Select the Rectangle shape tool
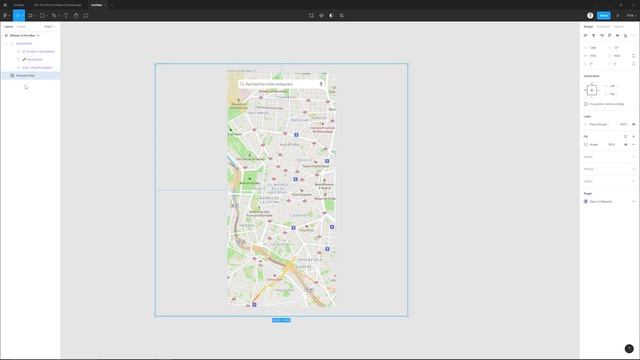This screenshot has width=640, height=360. (42, 16)
